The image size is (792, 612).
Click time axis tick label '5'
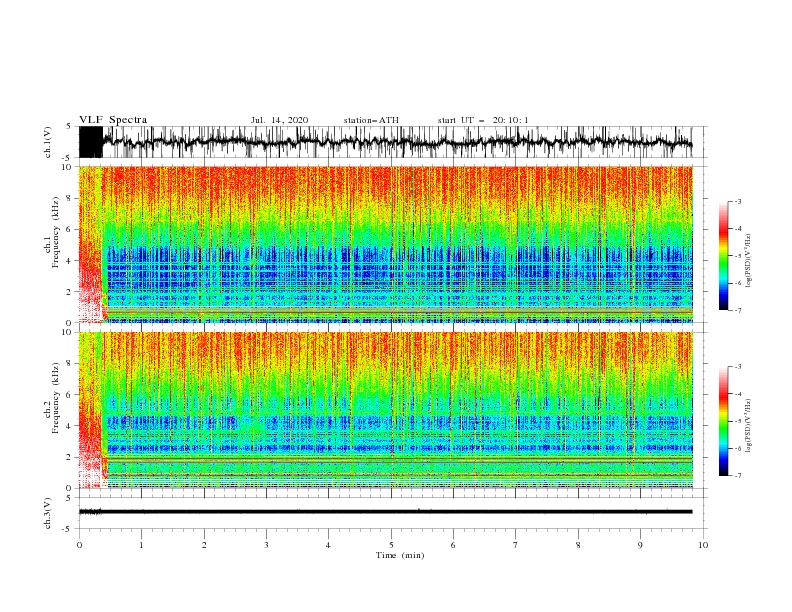tap(391, 545)
